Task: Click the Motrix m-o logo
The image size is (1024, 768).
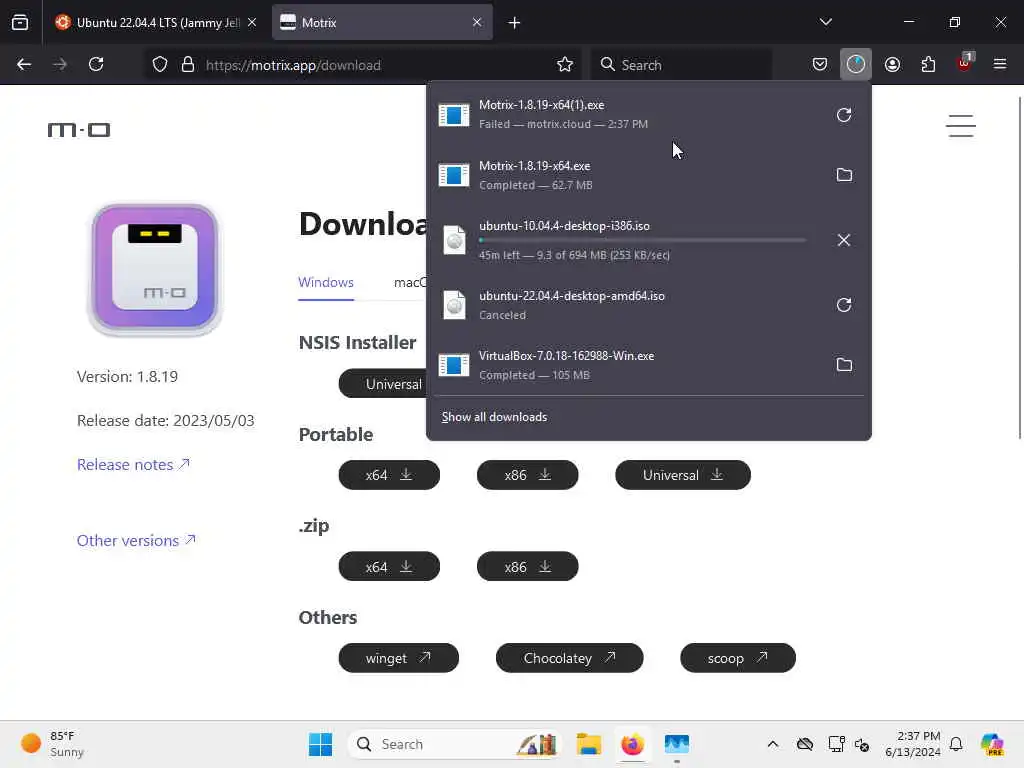Action: tap(79, 130)
